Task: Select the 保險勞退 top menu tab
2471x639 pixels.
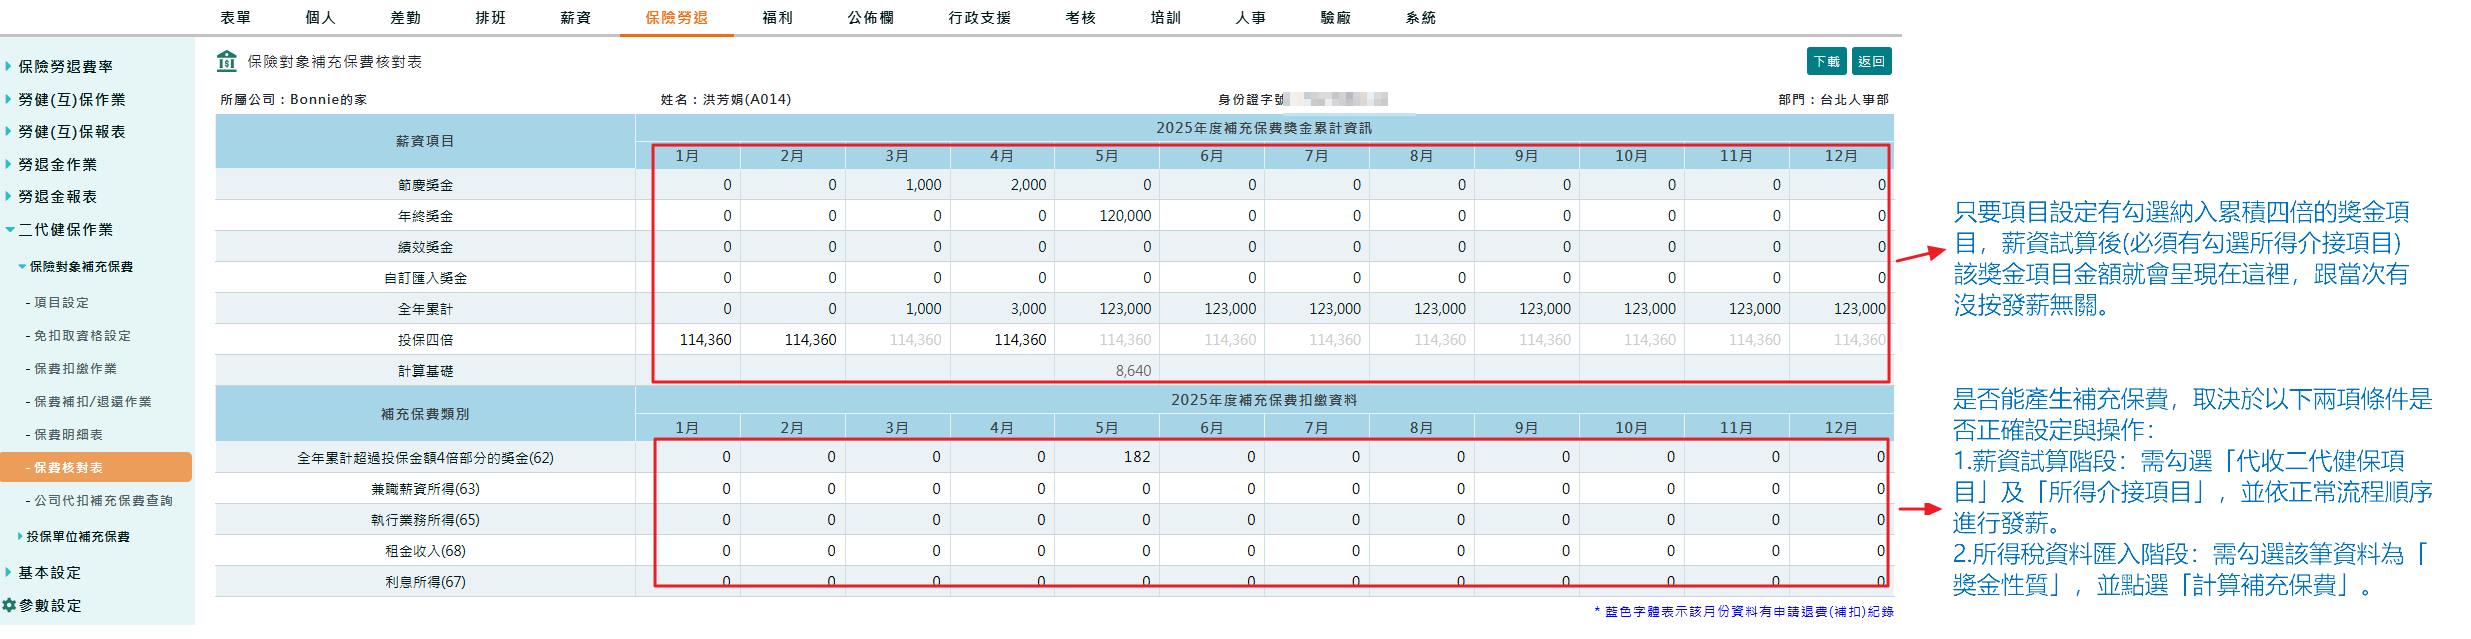Action: 677,17
